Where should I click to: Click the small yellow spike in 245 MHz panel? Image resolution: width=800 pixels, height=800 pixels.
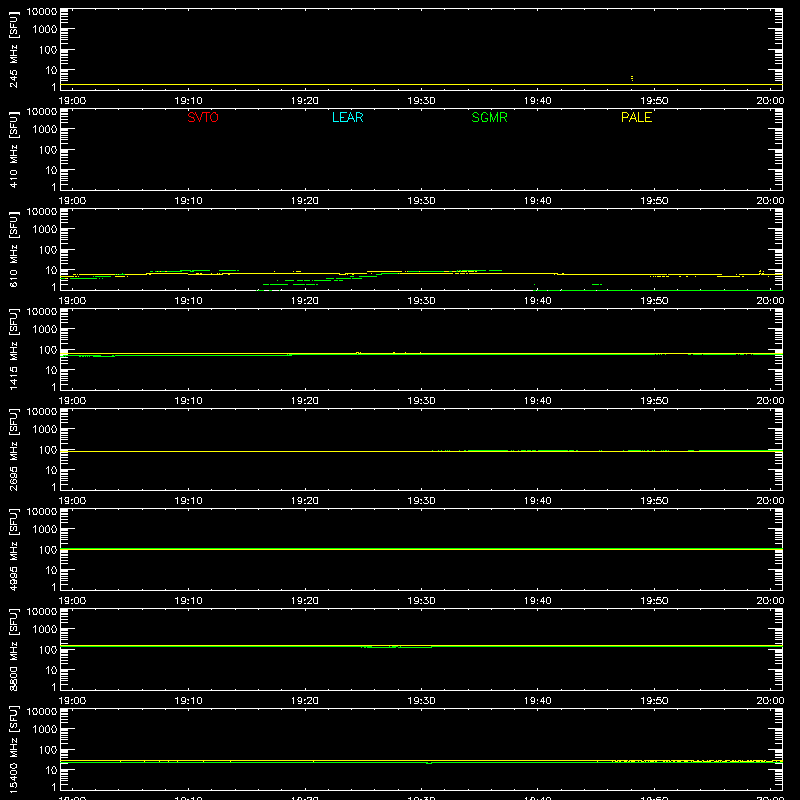(632, 78)
